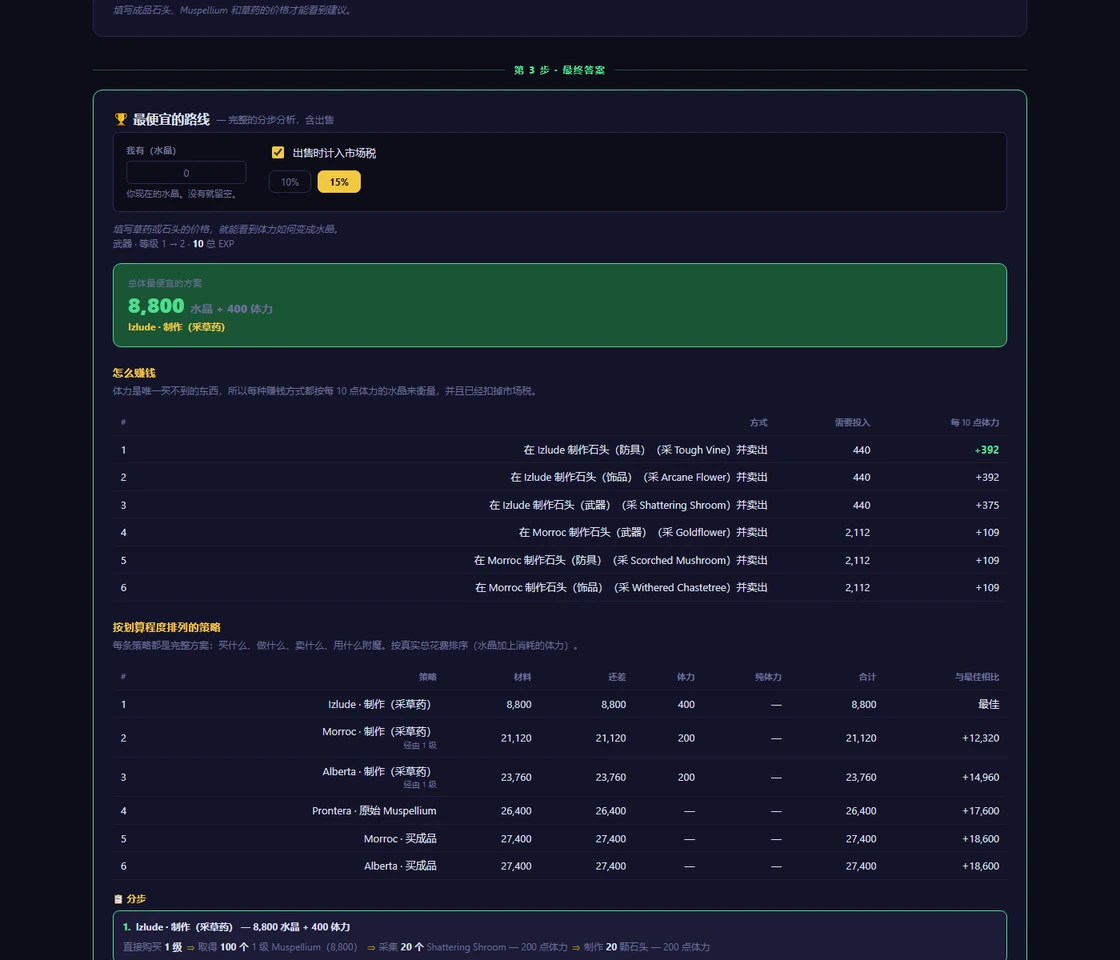Select the Goldflower 并卖出 row text

(643, 532)
